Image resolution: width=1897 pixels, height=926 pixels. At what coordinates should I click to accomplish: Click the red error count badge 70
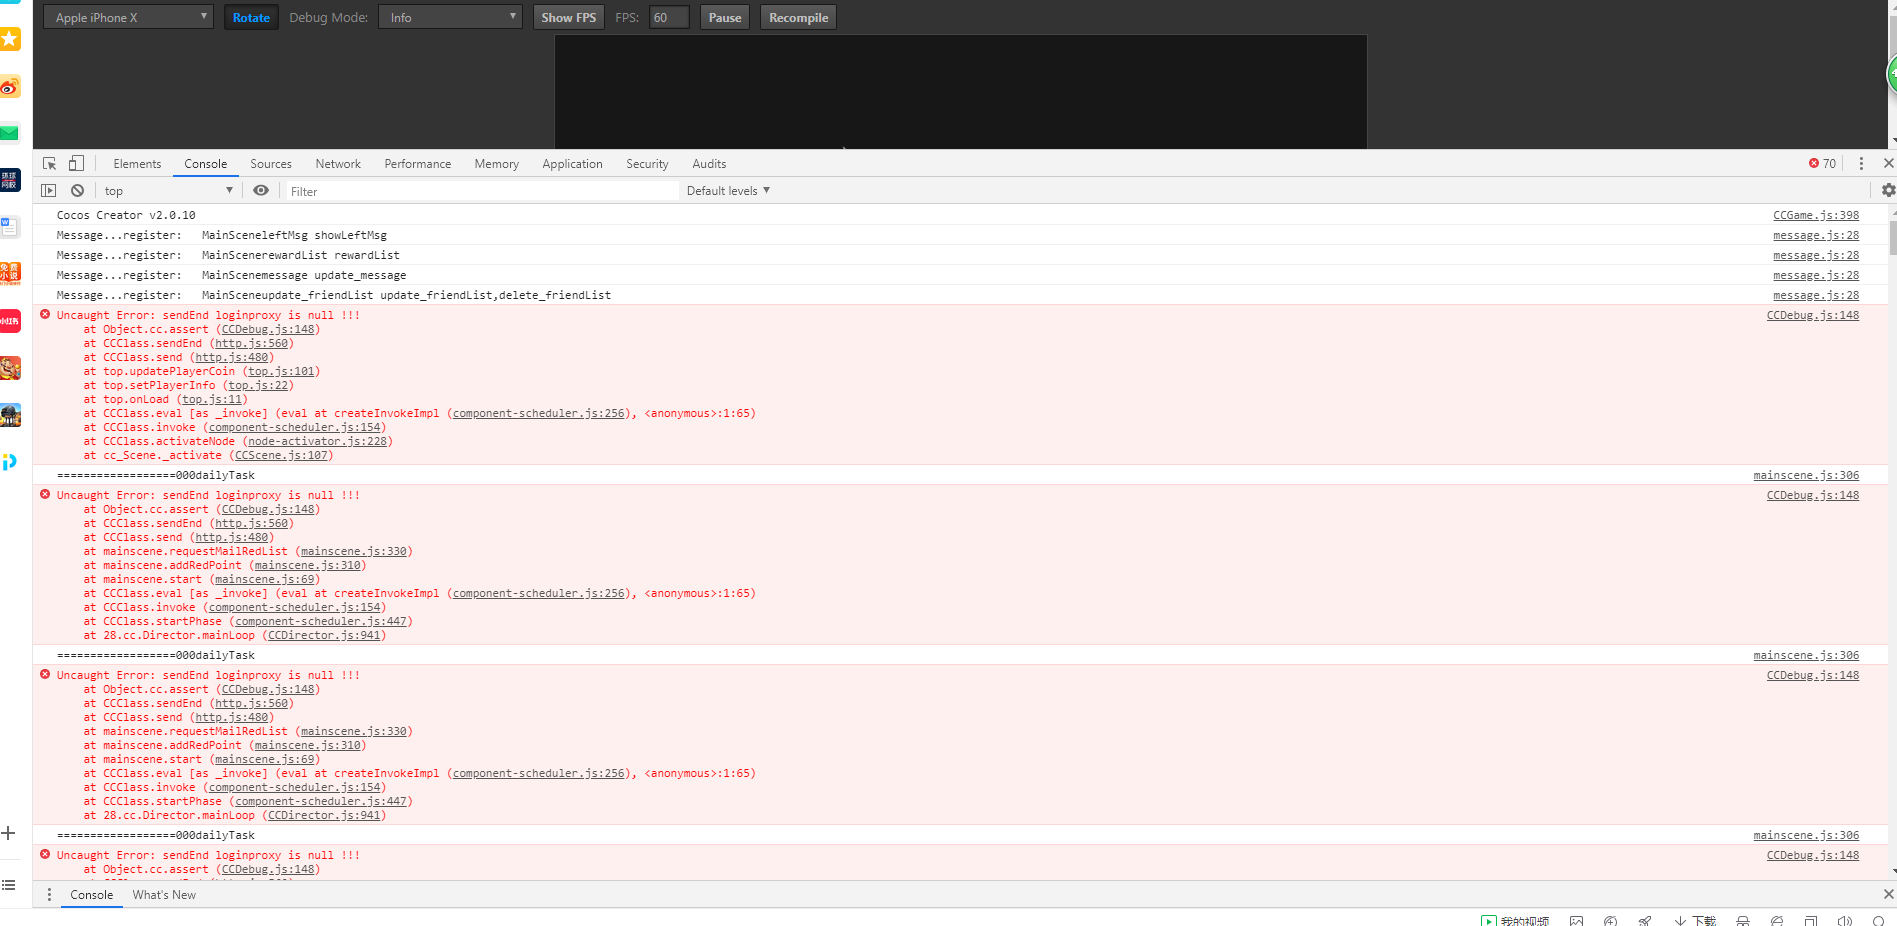tap(1822, 164)
